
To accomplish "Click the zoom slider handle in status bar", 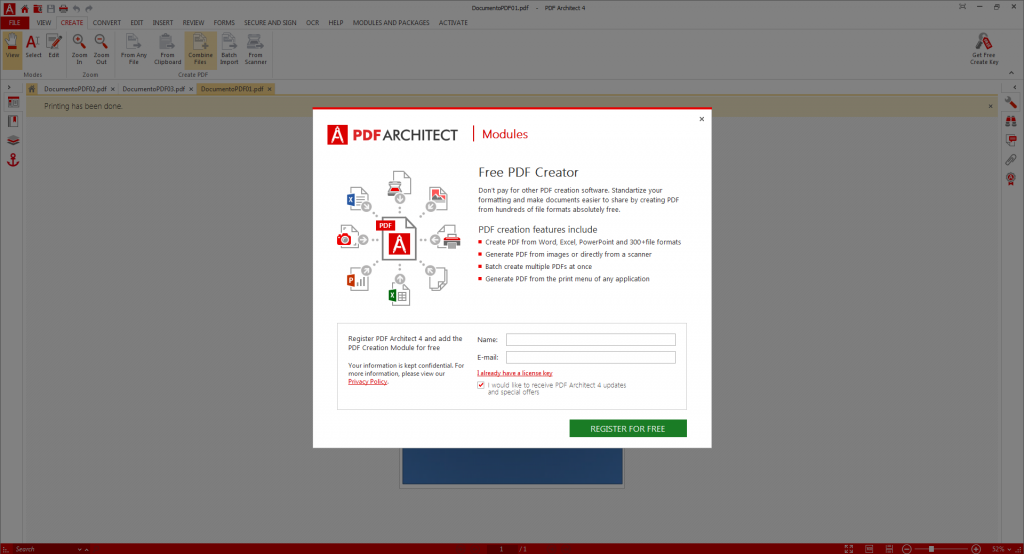I will click(x=931, y=549).
